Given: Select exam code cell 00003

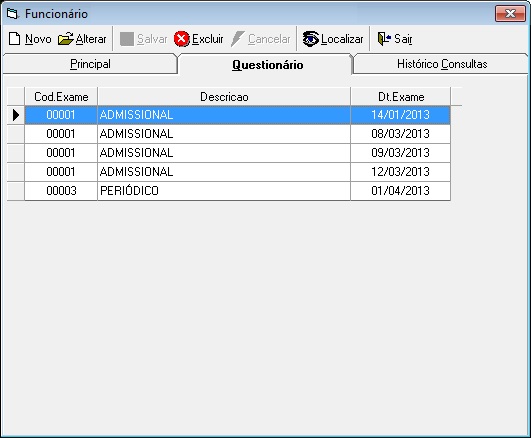Looking at the screenshot, I should click(x=61, y=191).
